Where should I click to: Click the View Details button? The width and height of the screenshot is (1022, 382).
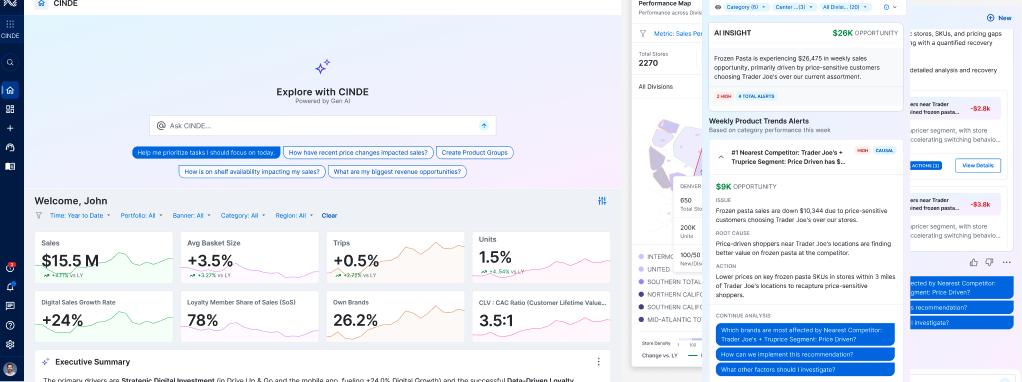click(x=978, y=166)
